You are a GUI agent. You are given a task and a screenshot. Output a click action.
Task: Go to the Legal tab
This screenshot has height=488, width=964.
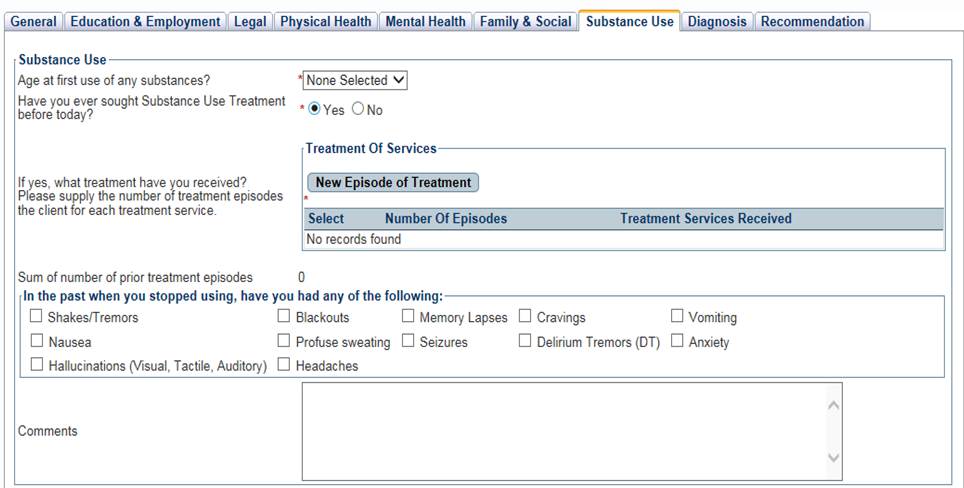pos(250,21)
